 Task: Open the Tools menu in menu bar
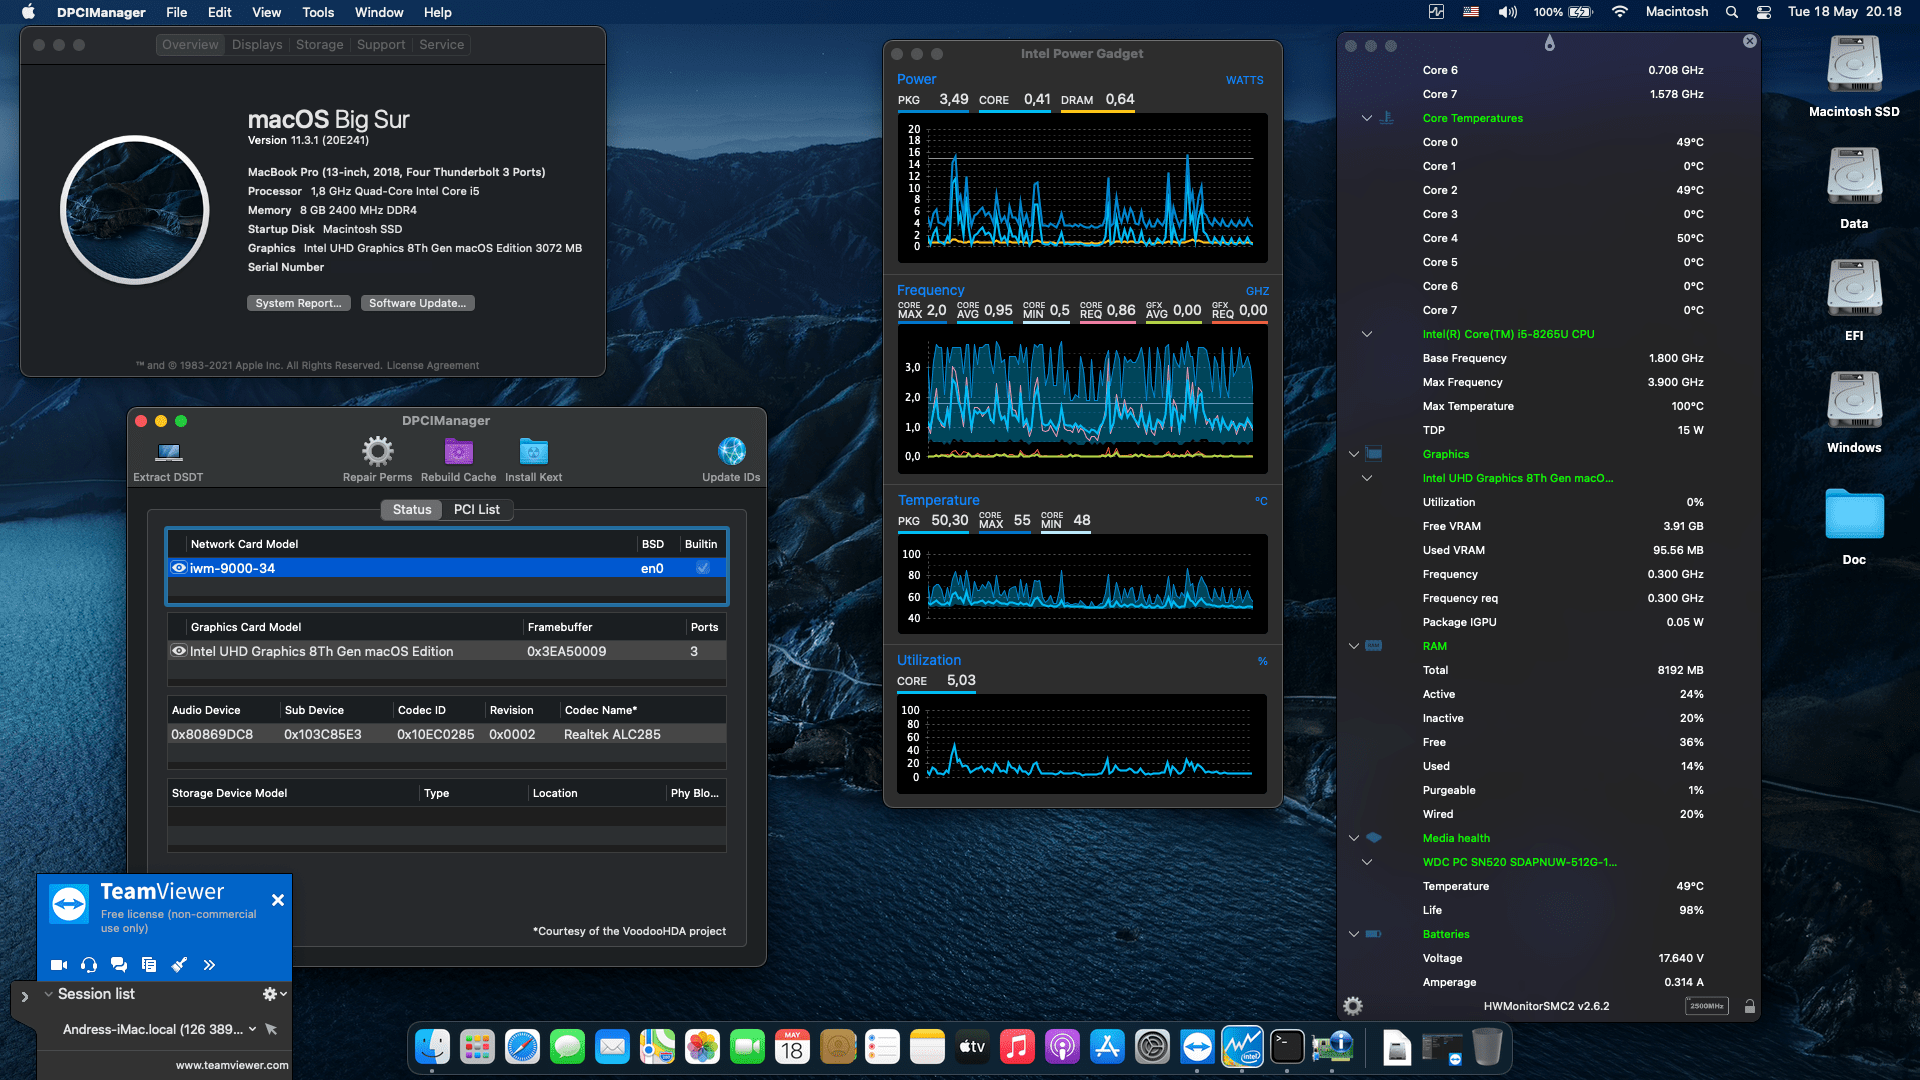pyautogui.click(x=318, y=12)
